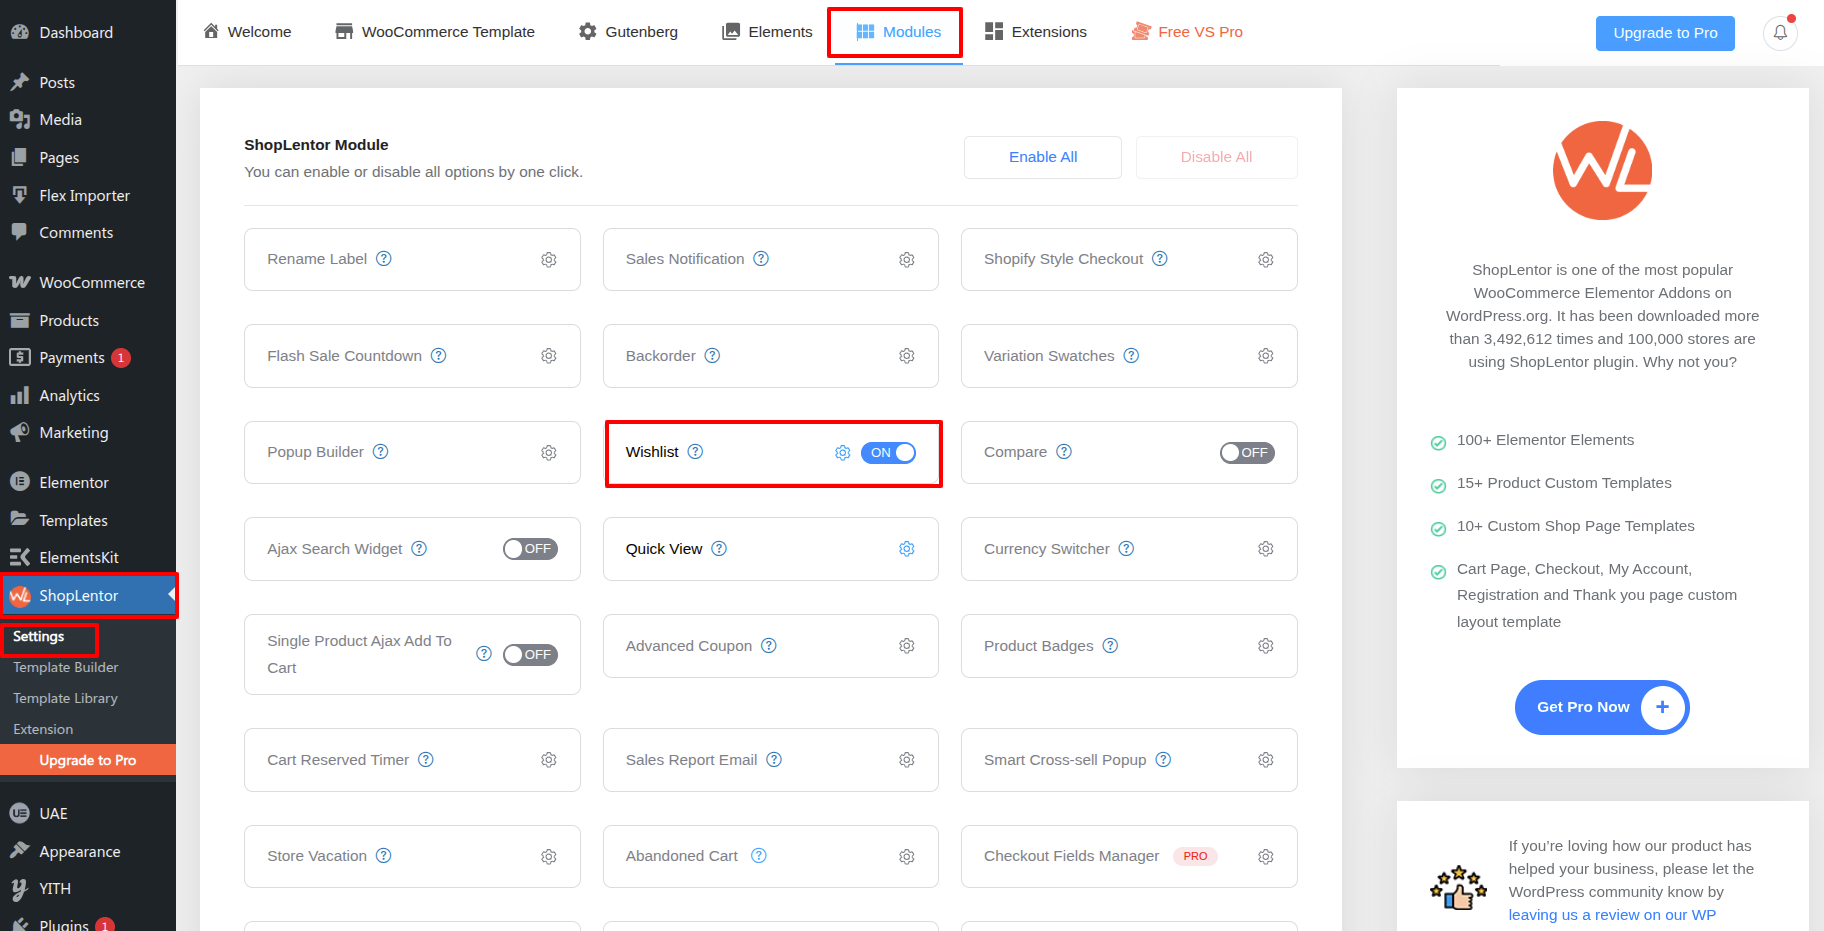Click the Enable All button

click(x=1043, y=157)
